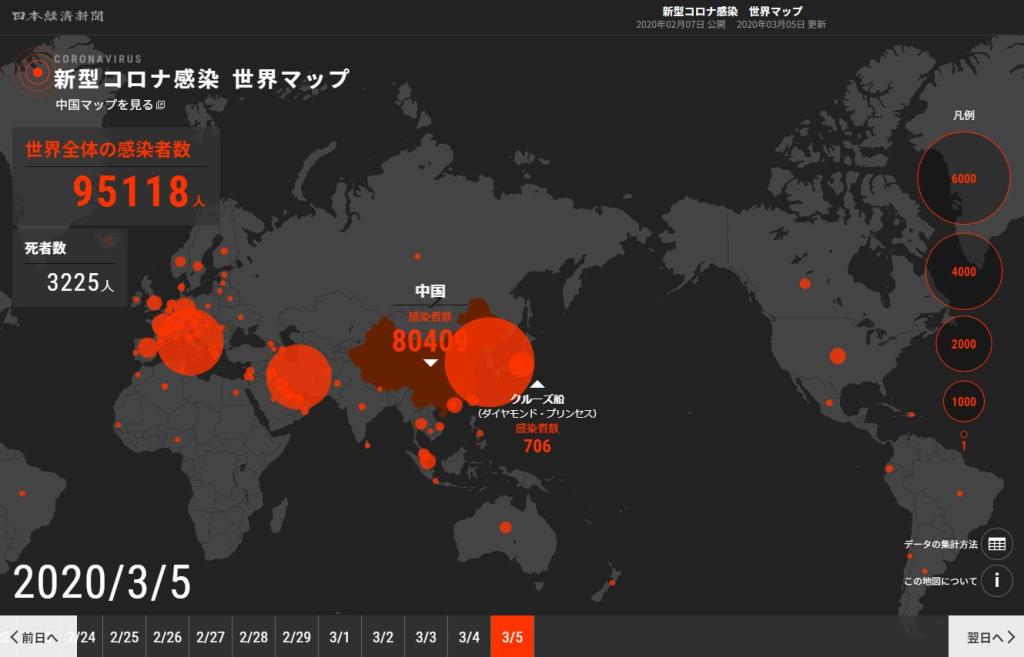1024x657 pixels.
Task: Jump to 3/1 on the timeline
Action: 339,637
